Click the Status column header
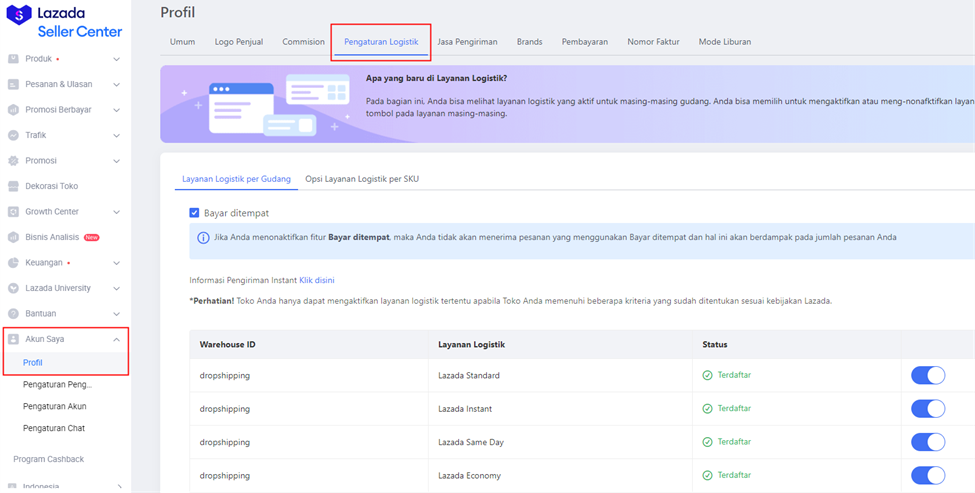This screenshot has width=975, height=493. tap(714, 344)
